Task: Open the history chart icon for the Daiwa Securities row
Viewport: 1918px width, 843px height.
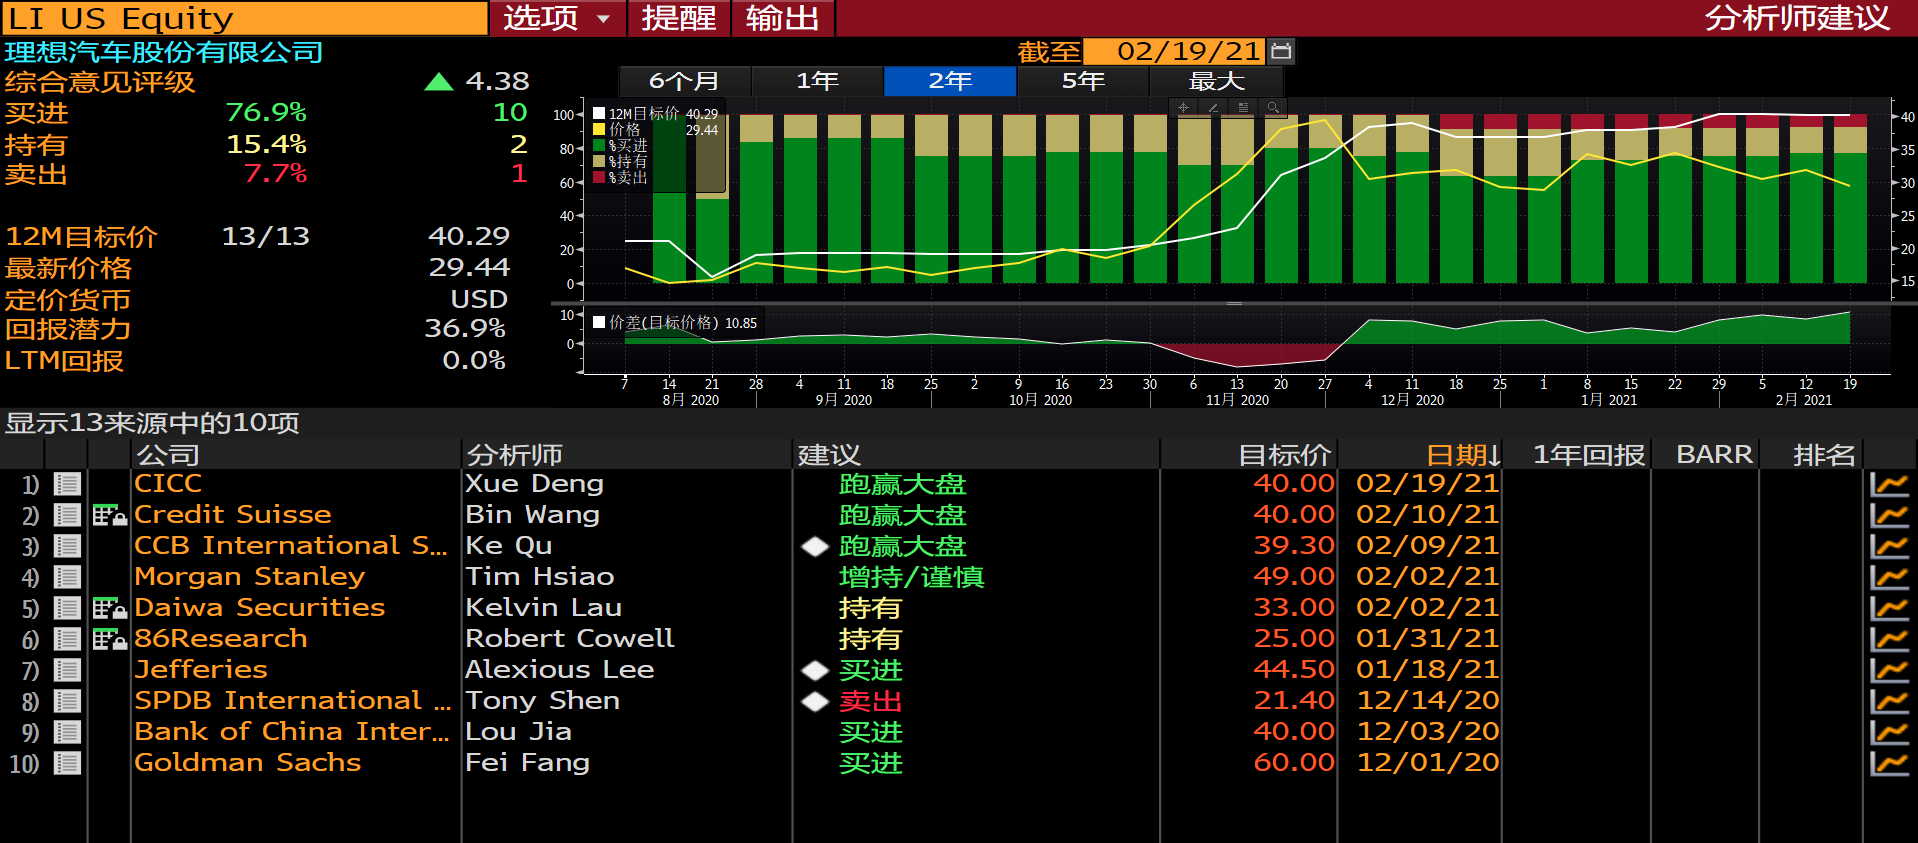Action: coord(1890,609)
